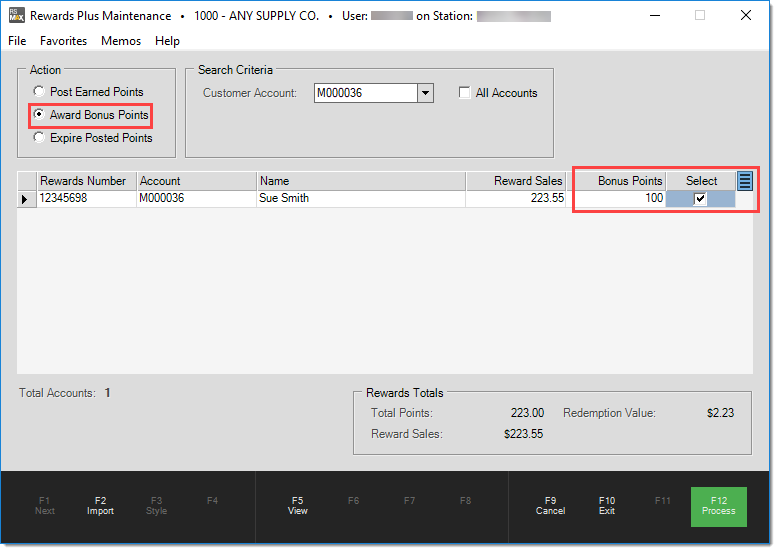Click the Total Accounts count
777x551 pixels.
pyautogui.click(x=108, y=393)
